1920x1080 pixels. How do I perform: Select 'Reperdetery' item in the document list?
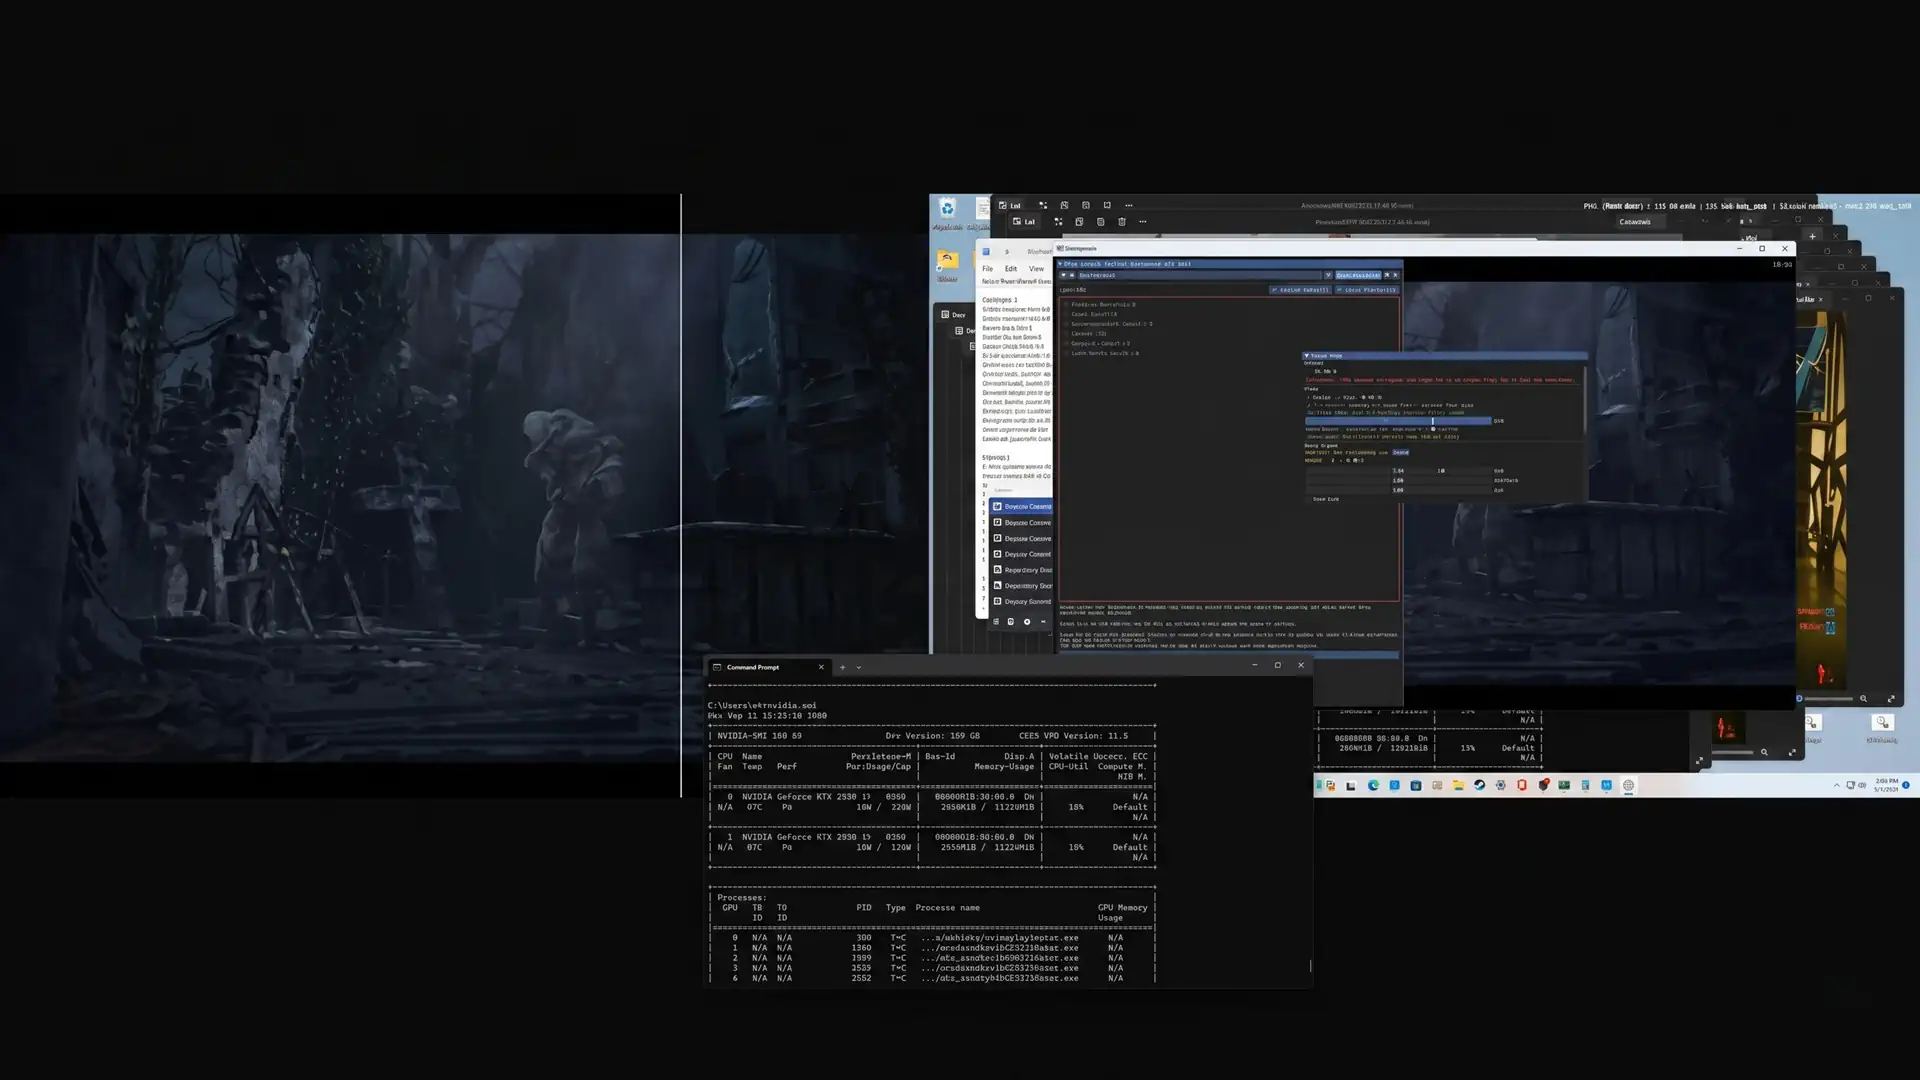coord(1021,570)
